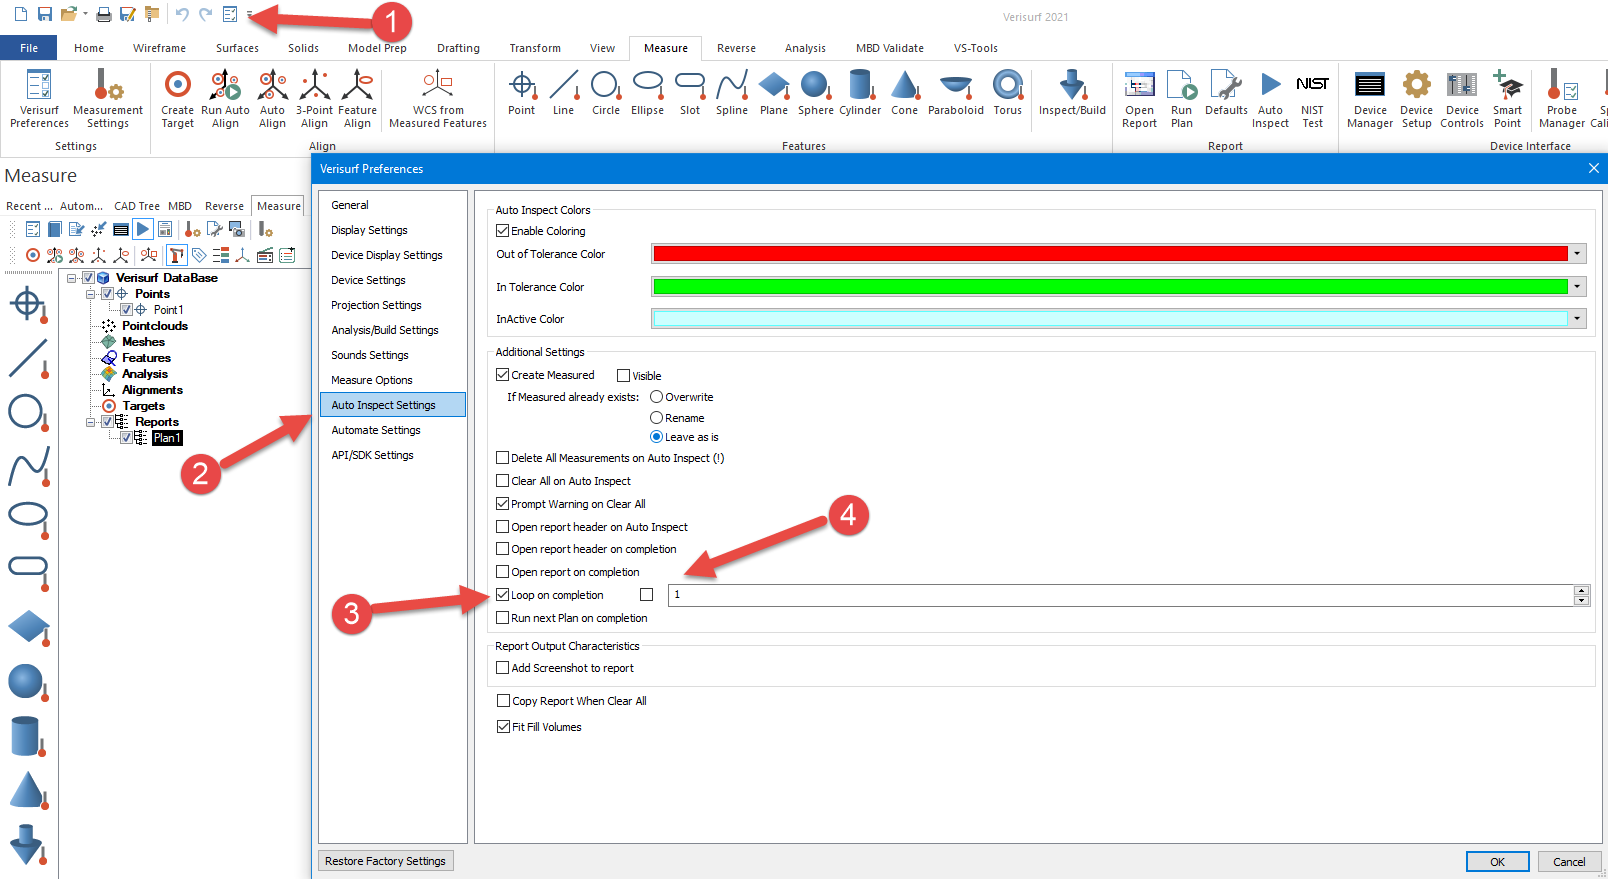Click the Run Plan icon
This screenshot has height=879, width=1608.
pyautogui.click(x=1182, y=85)
